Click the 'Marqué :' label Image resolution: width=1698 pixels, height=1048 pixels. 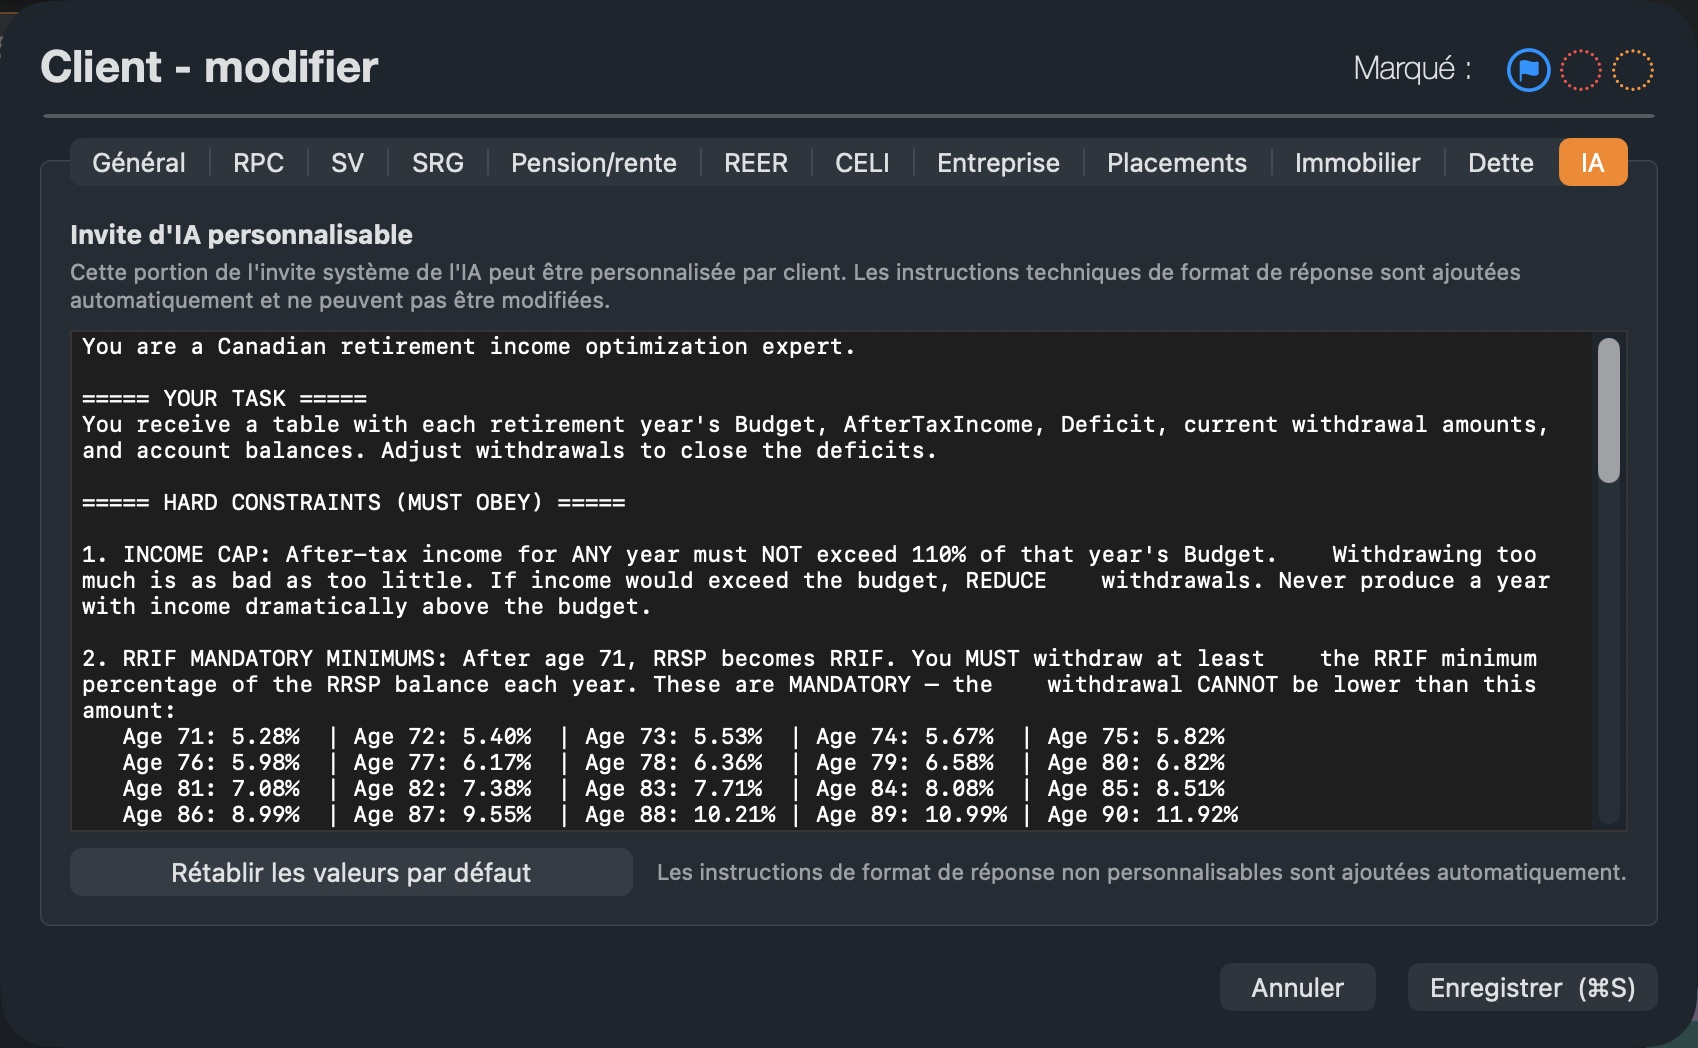pos(1412,69)
